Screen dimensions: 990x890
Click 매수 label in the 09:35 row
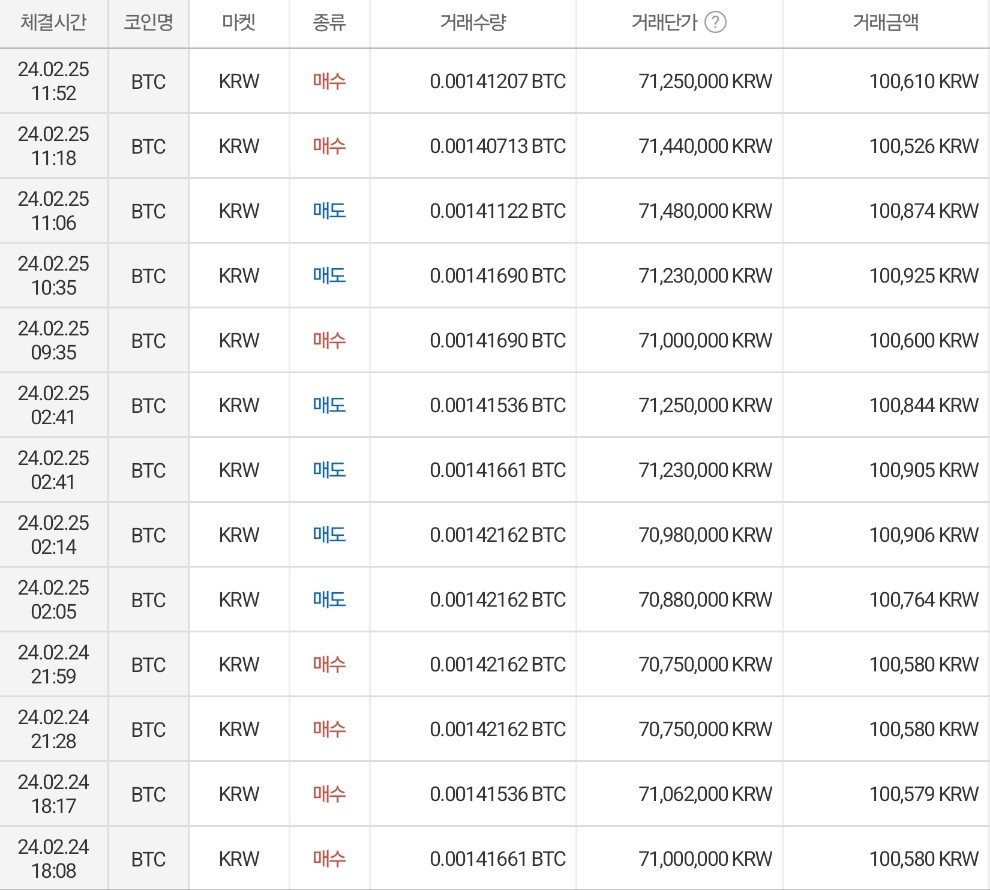click(329, 340)
